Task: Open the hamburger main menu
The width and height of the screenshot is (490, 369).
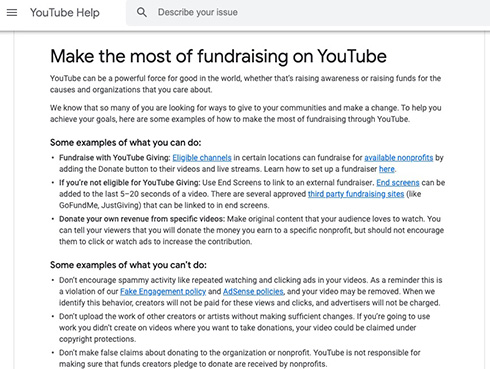Action: point(12,13)
